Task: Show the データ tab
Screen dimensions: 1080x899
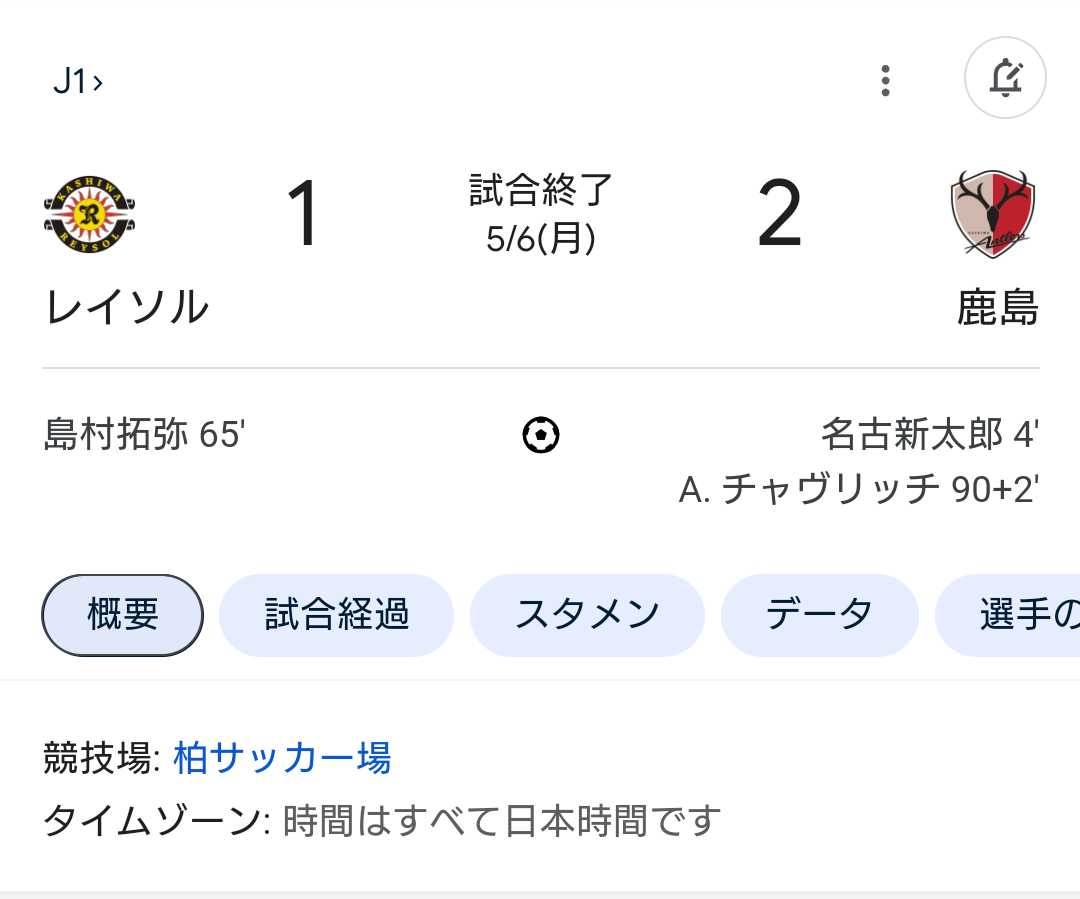Action: pyautogui.click(x=819, y=615)
